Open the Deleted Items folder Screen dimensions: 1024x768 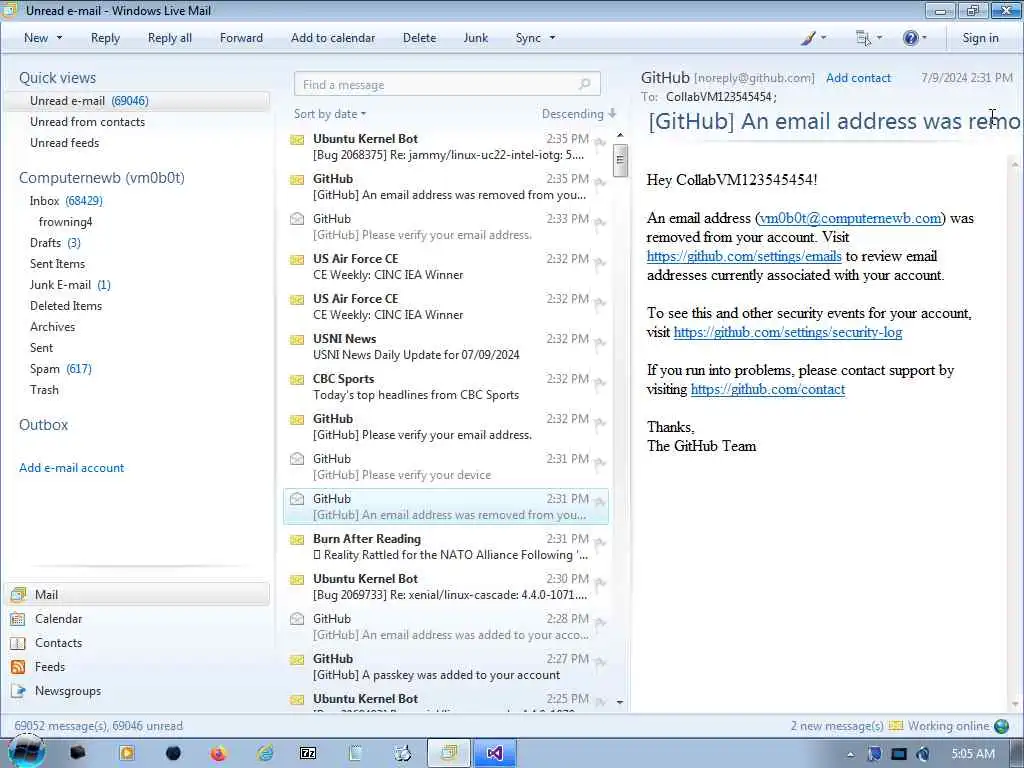click(x=66, y=306)
